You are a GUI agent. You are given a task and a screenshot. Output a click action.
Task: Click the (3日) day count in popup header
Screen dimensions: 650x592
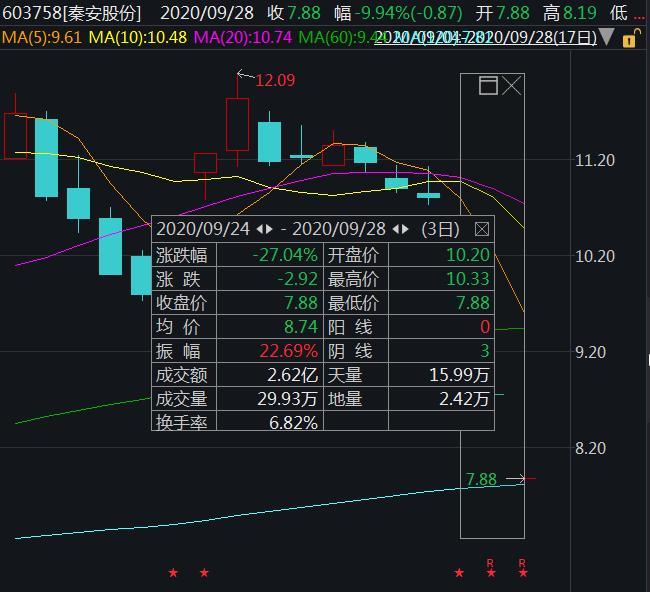(440, 229)
